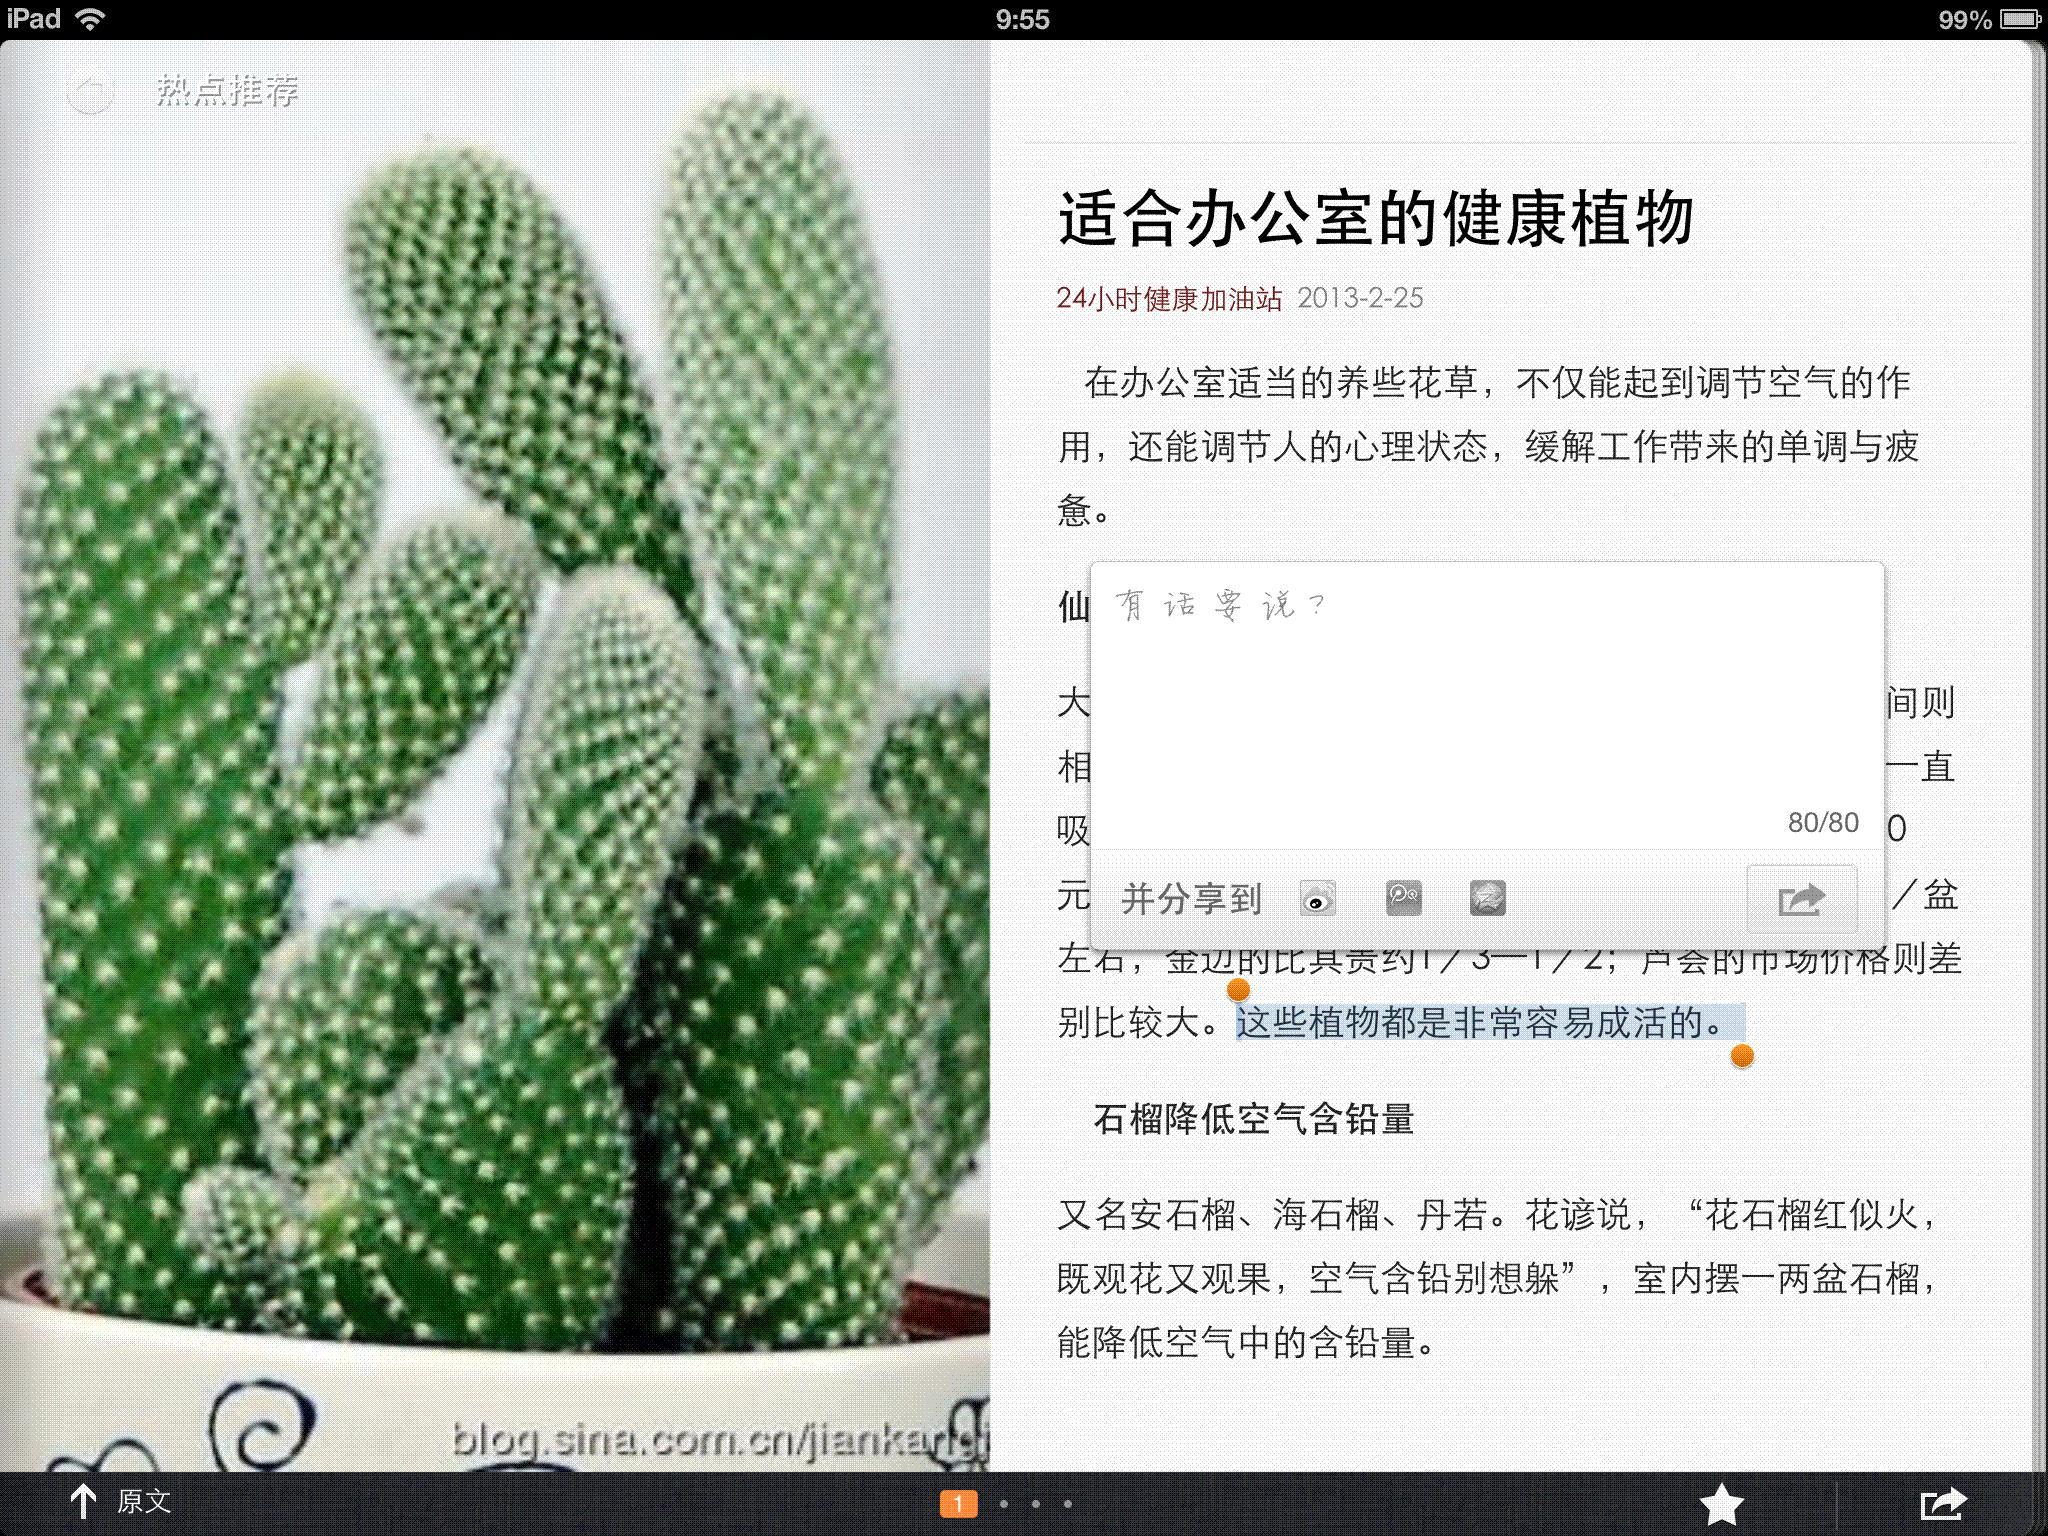Screen dimensions: 2048x1536
Task: Tap the start selection handle
Action: click(1238, 990)
